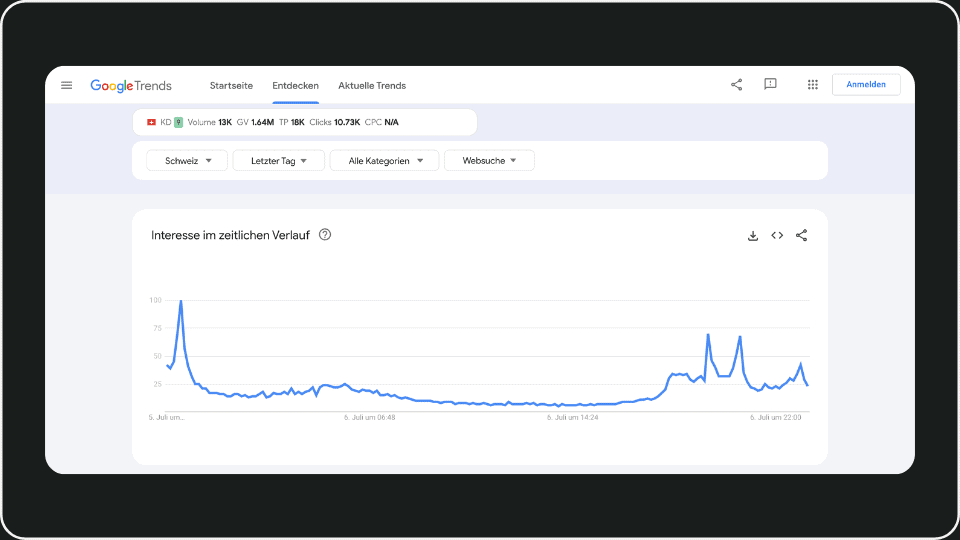Click the 50 y-axis label
960x540 pixels.
[x=157, y=356]
